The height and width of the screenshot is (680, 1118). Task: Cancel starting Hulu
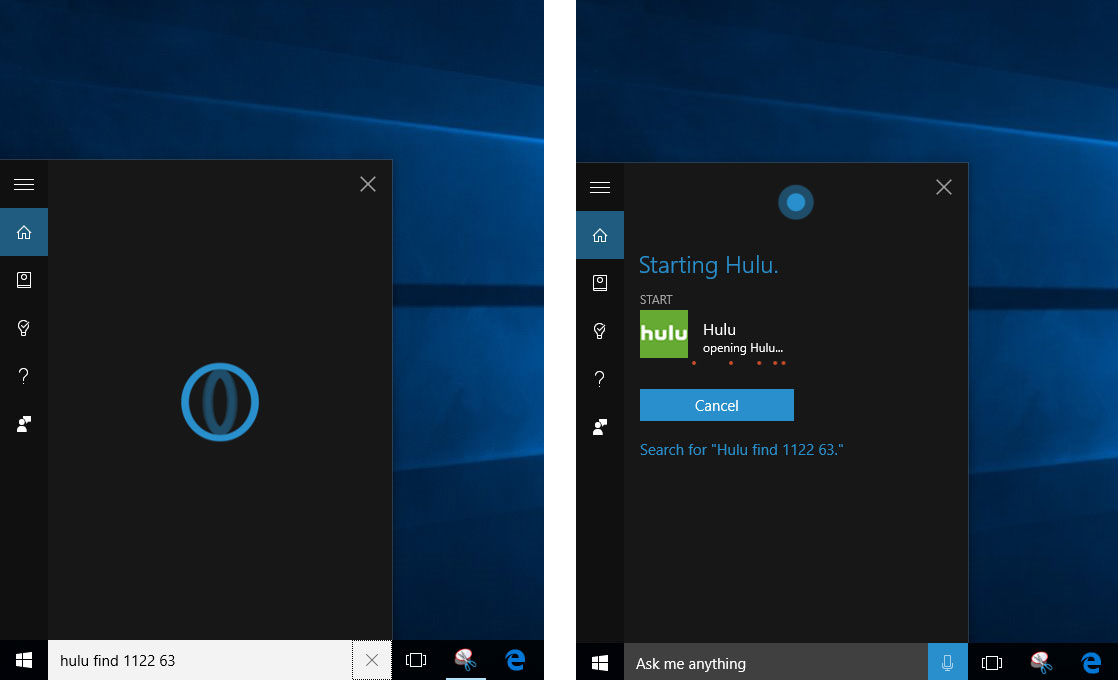pyautogui.click(x=716, y=405)
